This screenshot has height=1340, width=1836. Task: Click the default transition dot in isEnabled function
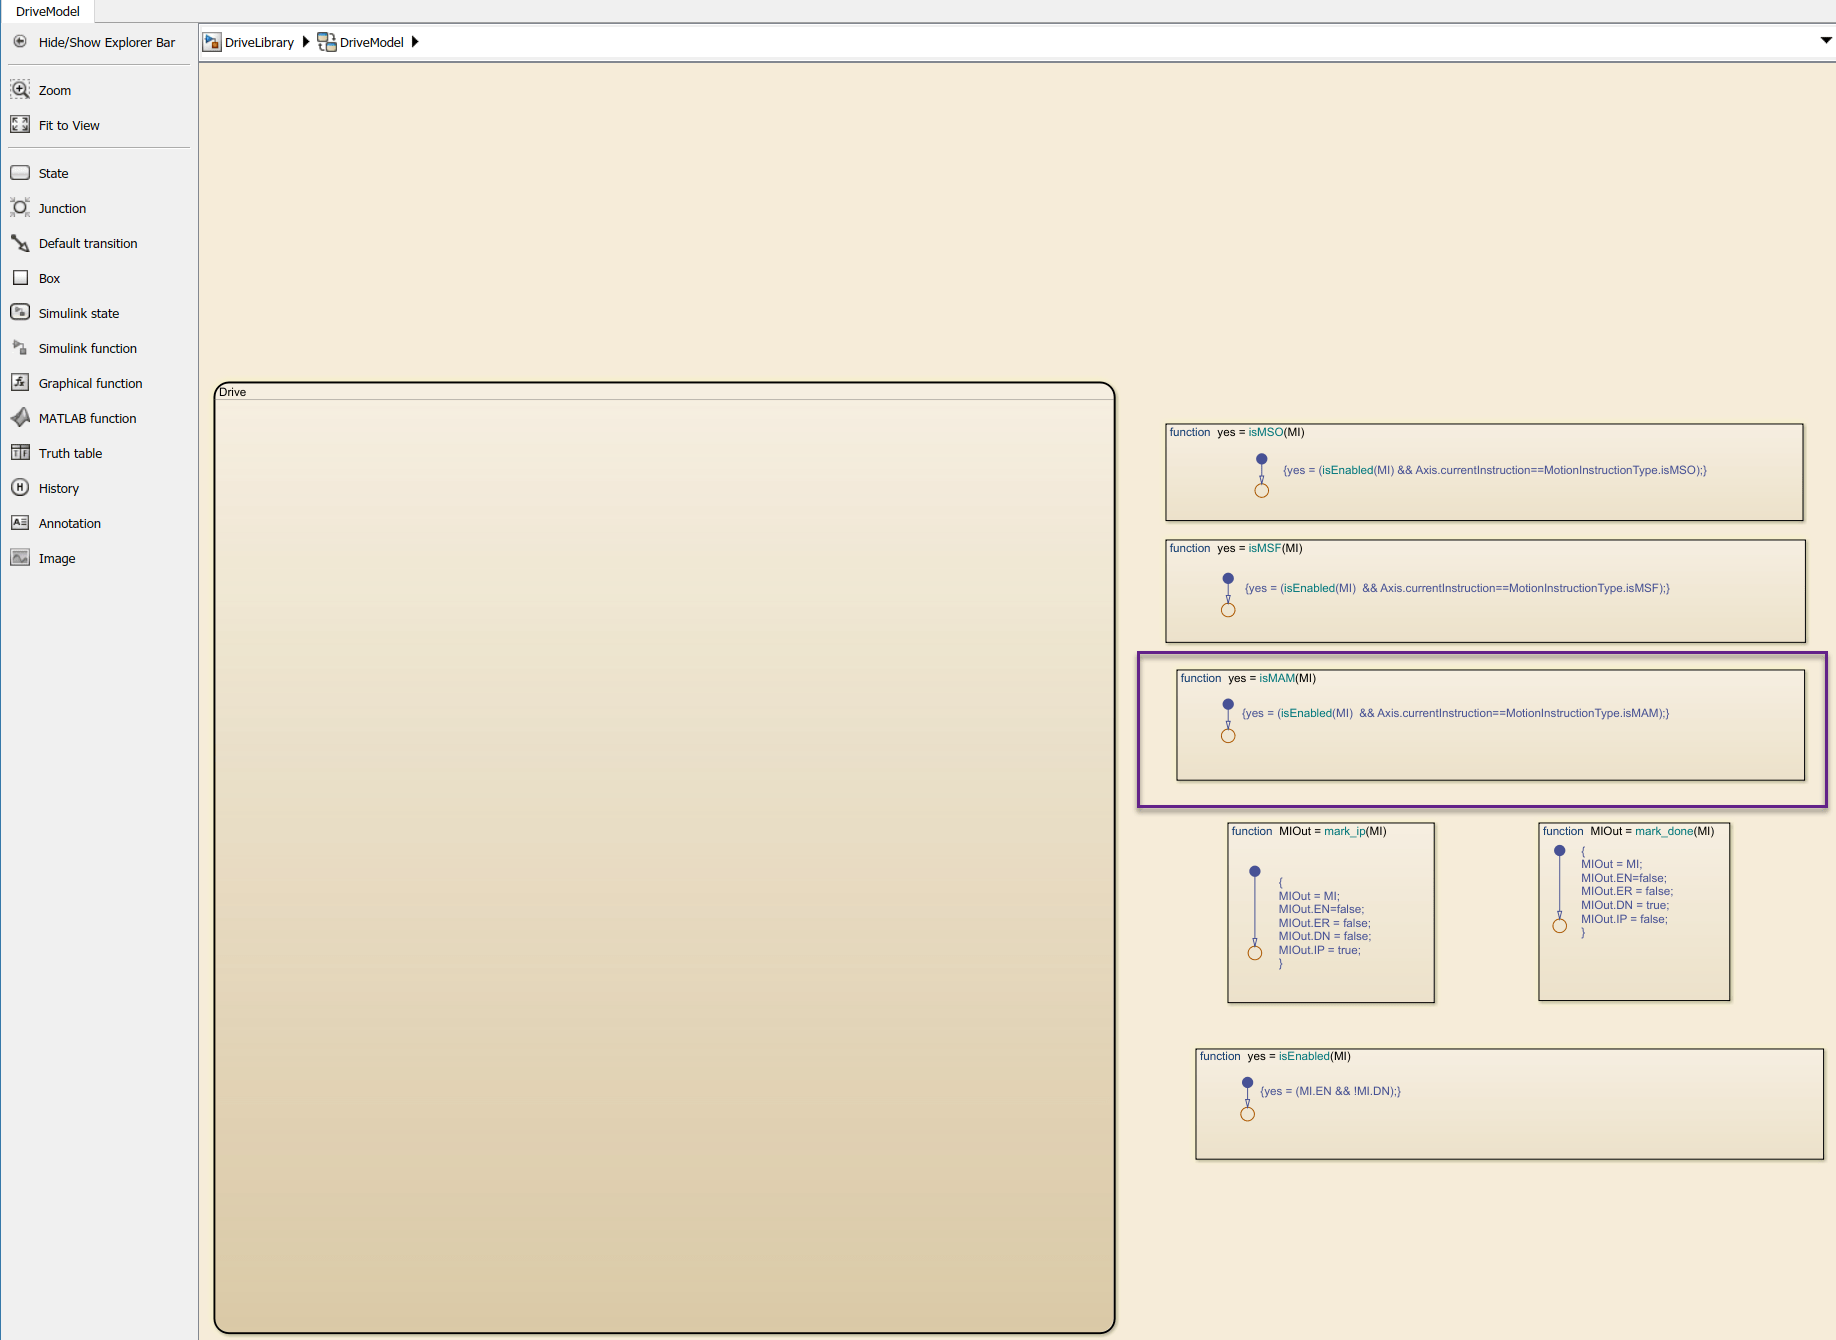(1247, 1082)
